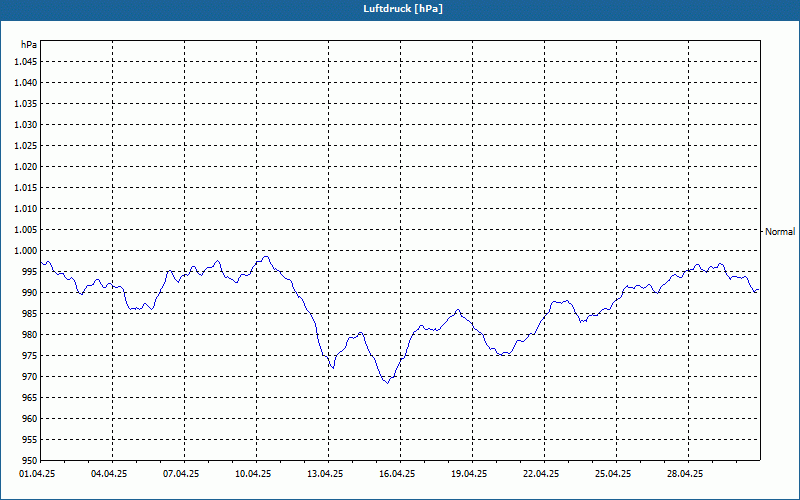Pick the 1.015 y-axis value

point(26,188)
